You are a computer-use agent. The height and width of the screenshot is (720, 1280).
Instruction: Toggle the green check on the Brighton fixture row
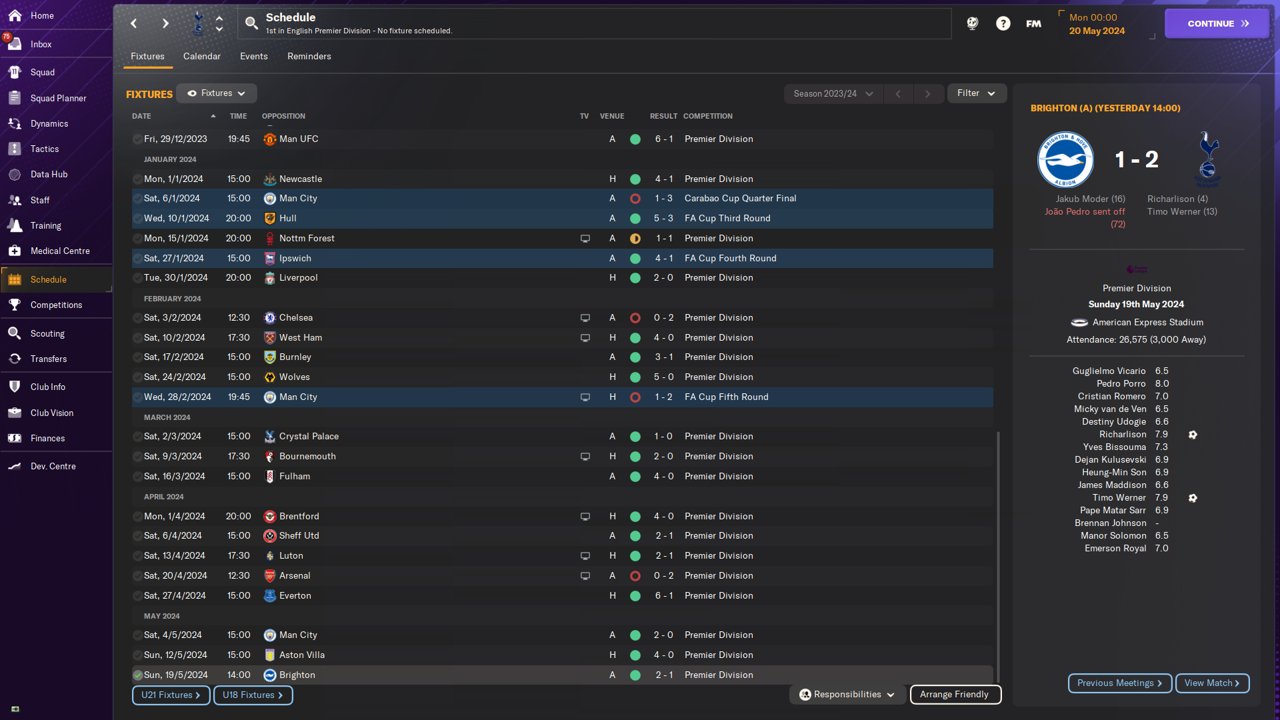pos(137,675)
